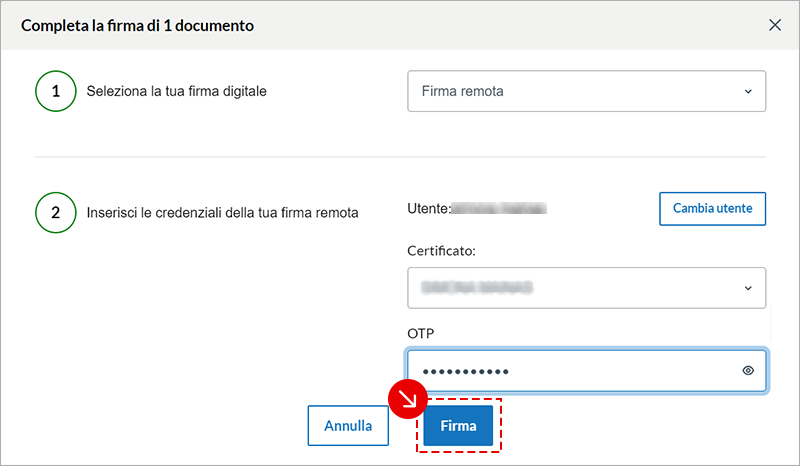Show the OTP with the eye icon
This screenshot has height=466, width=800.
click(747, 371)
